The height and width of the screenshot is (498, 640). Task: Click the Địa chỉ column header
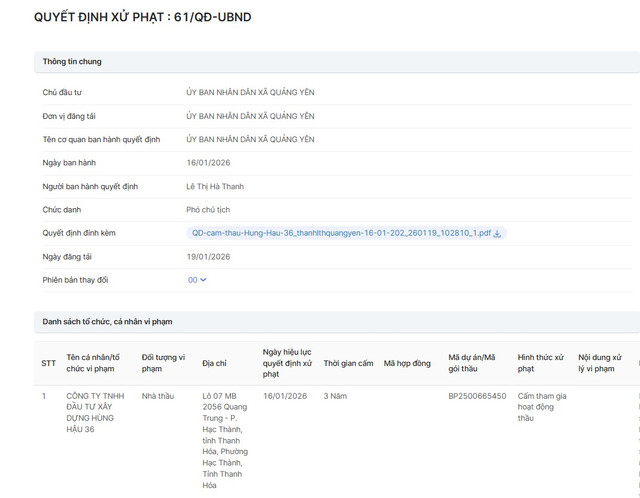click(x=216, y=362)
